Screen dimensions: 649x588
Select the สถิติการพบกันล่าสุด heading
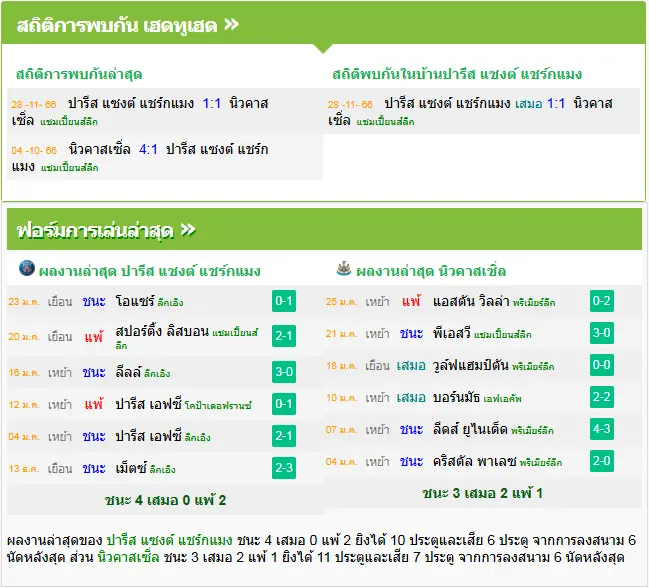[x=79, y=74]
